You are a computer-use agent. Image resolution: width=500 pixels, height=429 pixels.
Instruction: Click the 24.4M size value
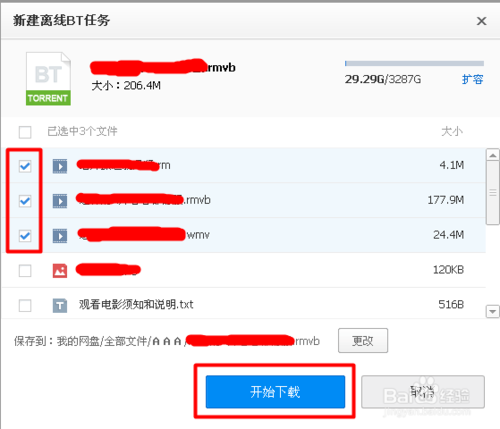click(449, 235)
